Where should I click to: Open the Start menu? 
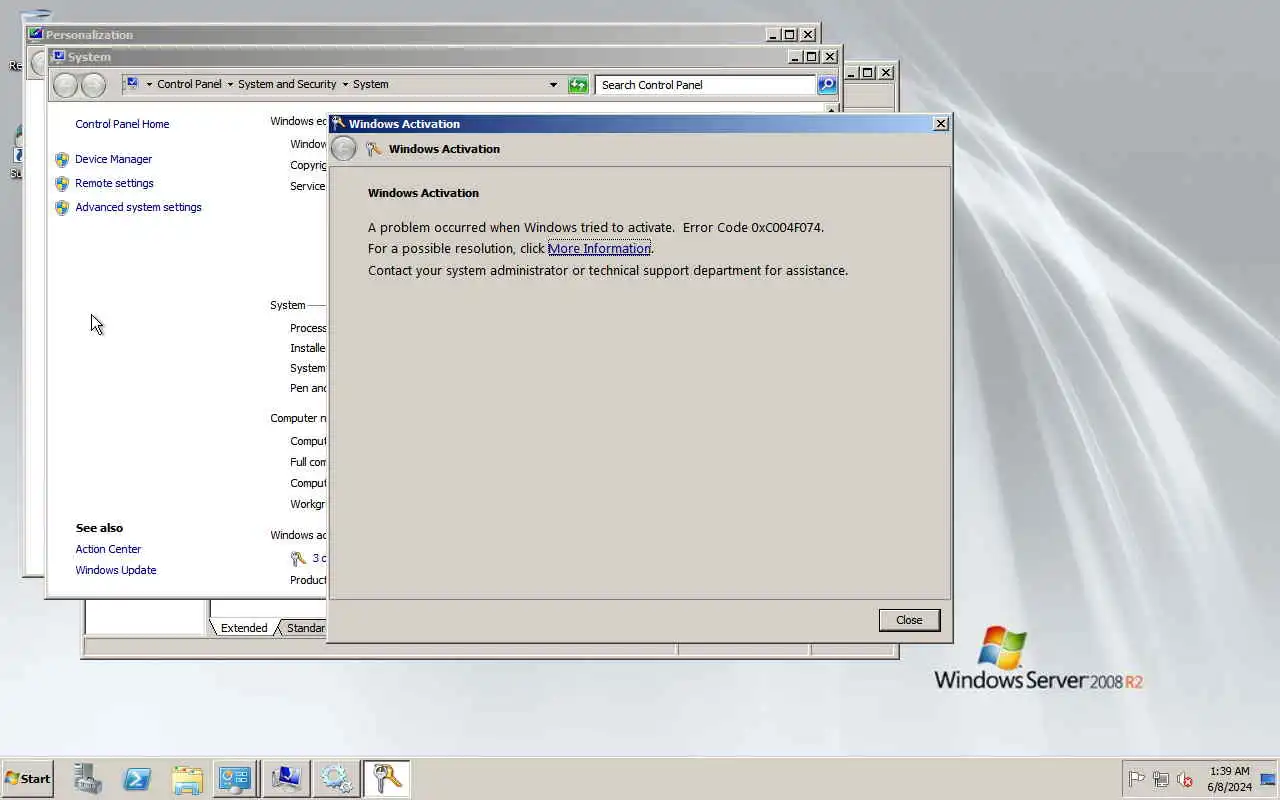(x=27, y=778)
